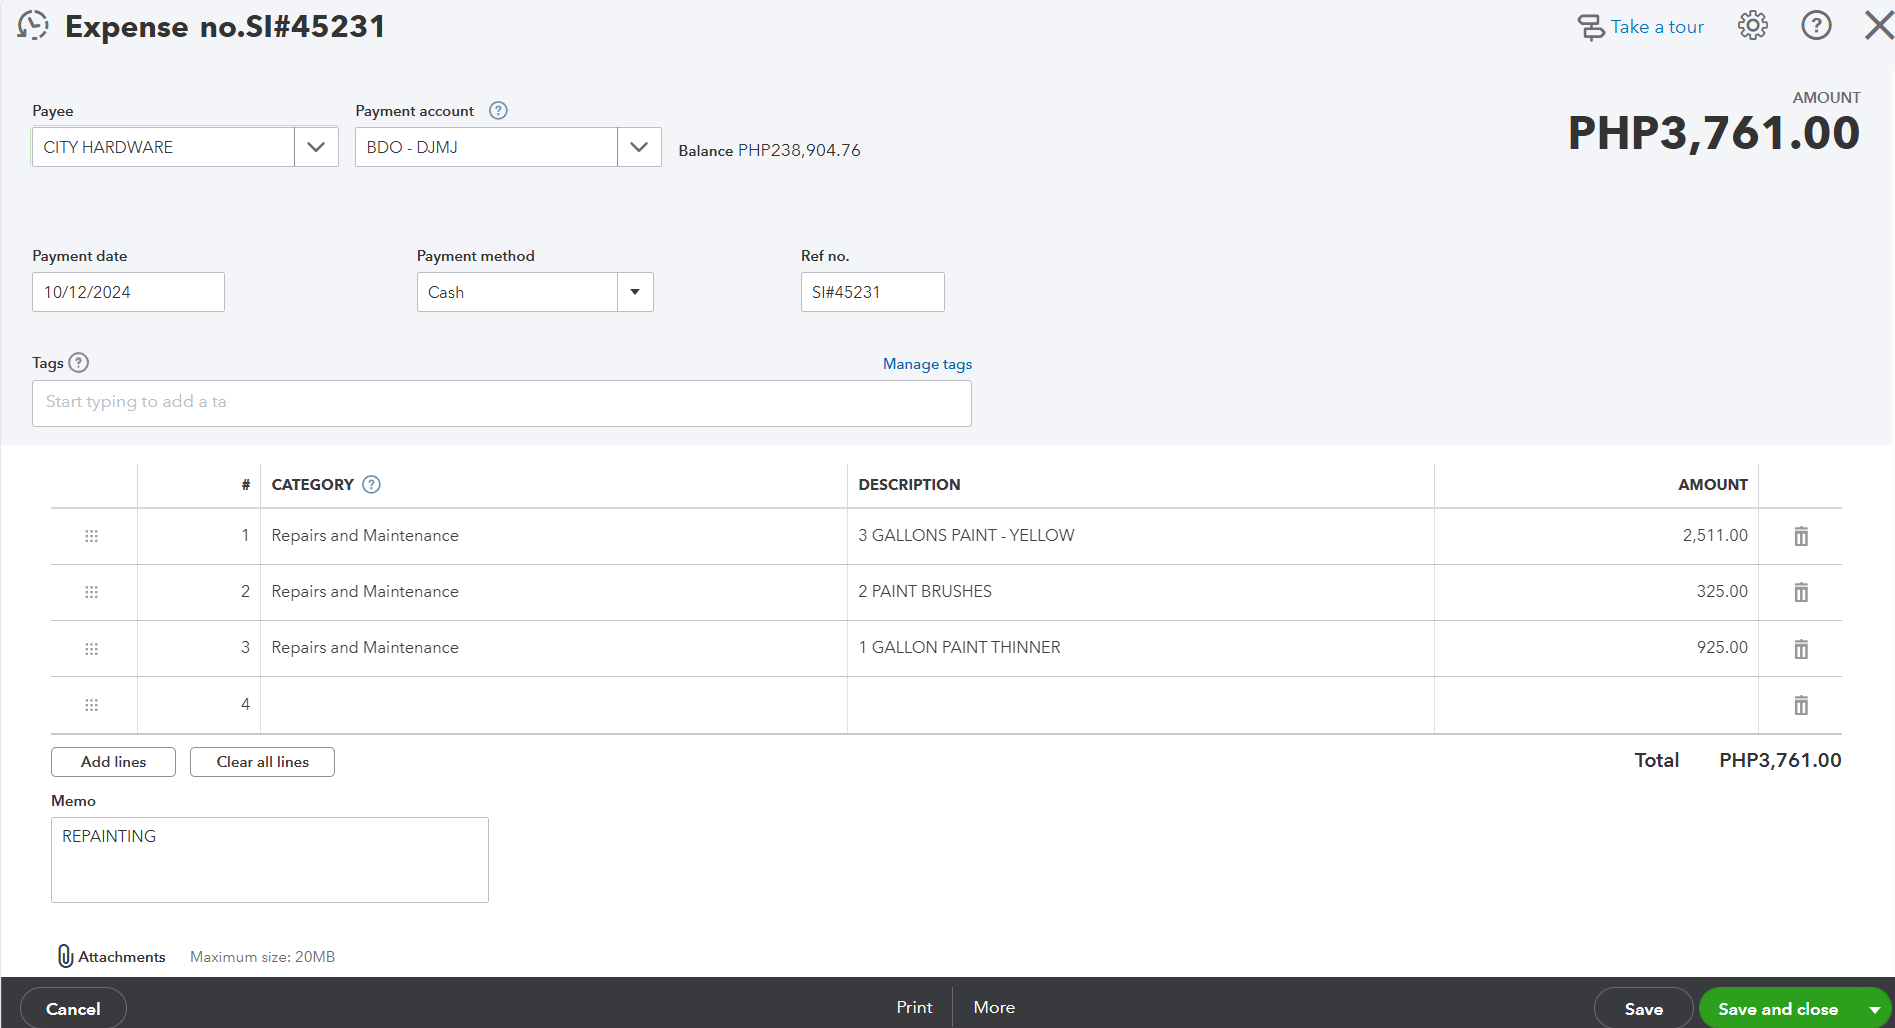The height and width of the screenshot is (1028, 1895).
Task: Click the Memo text area
Action: [x=270, y=860]
